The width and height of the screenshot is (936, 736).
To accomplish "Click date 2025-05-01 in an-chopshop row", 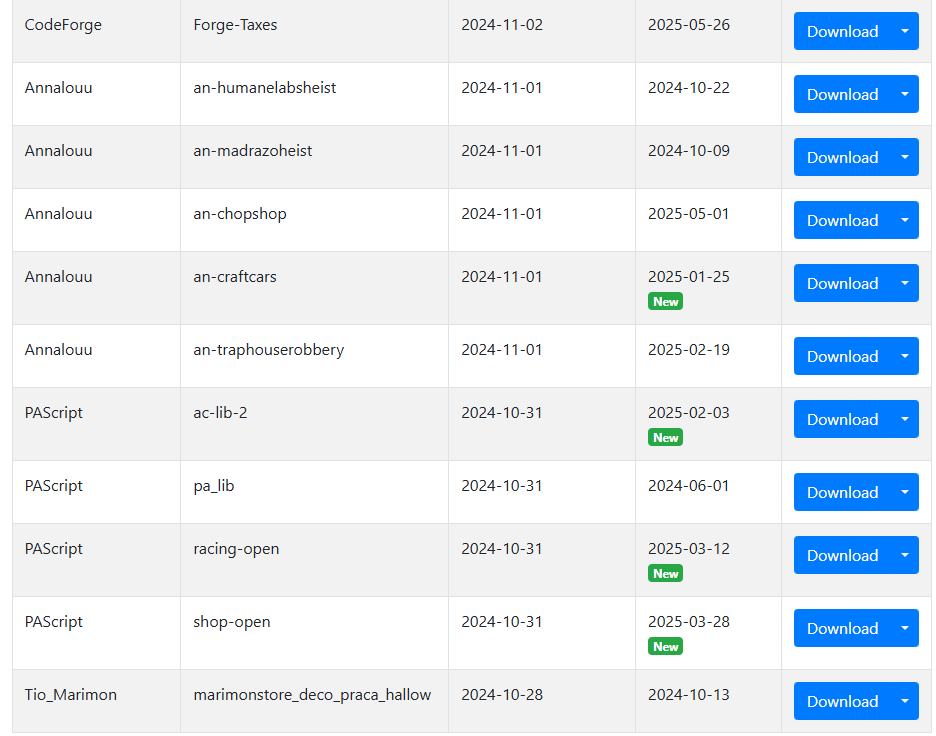I will coord(689,214).
